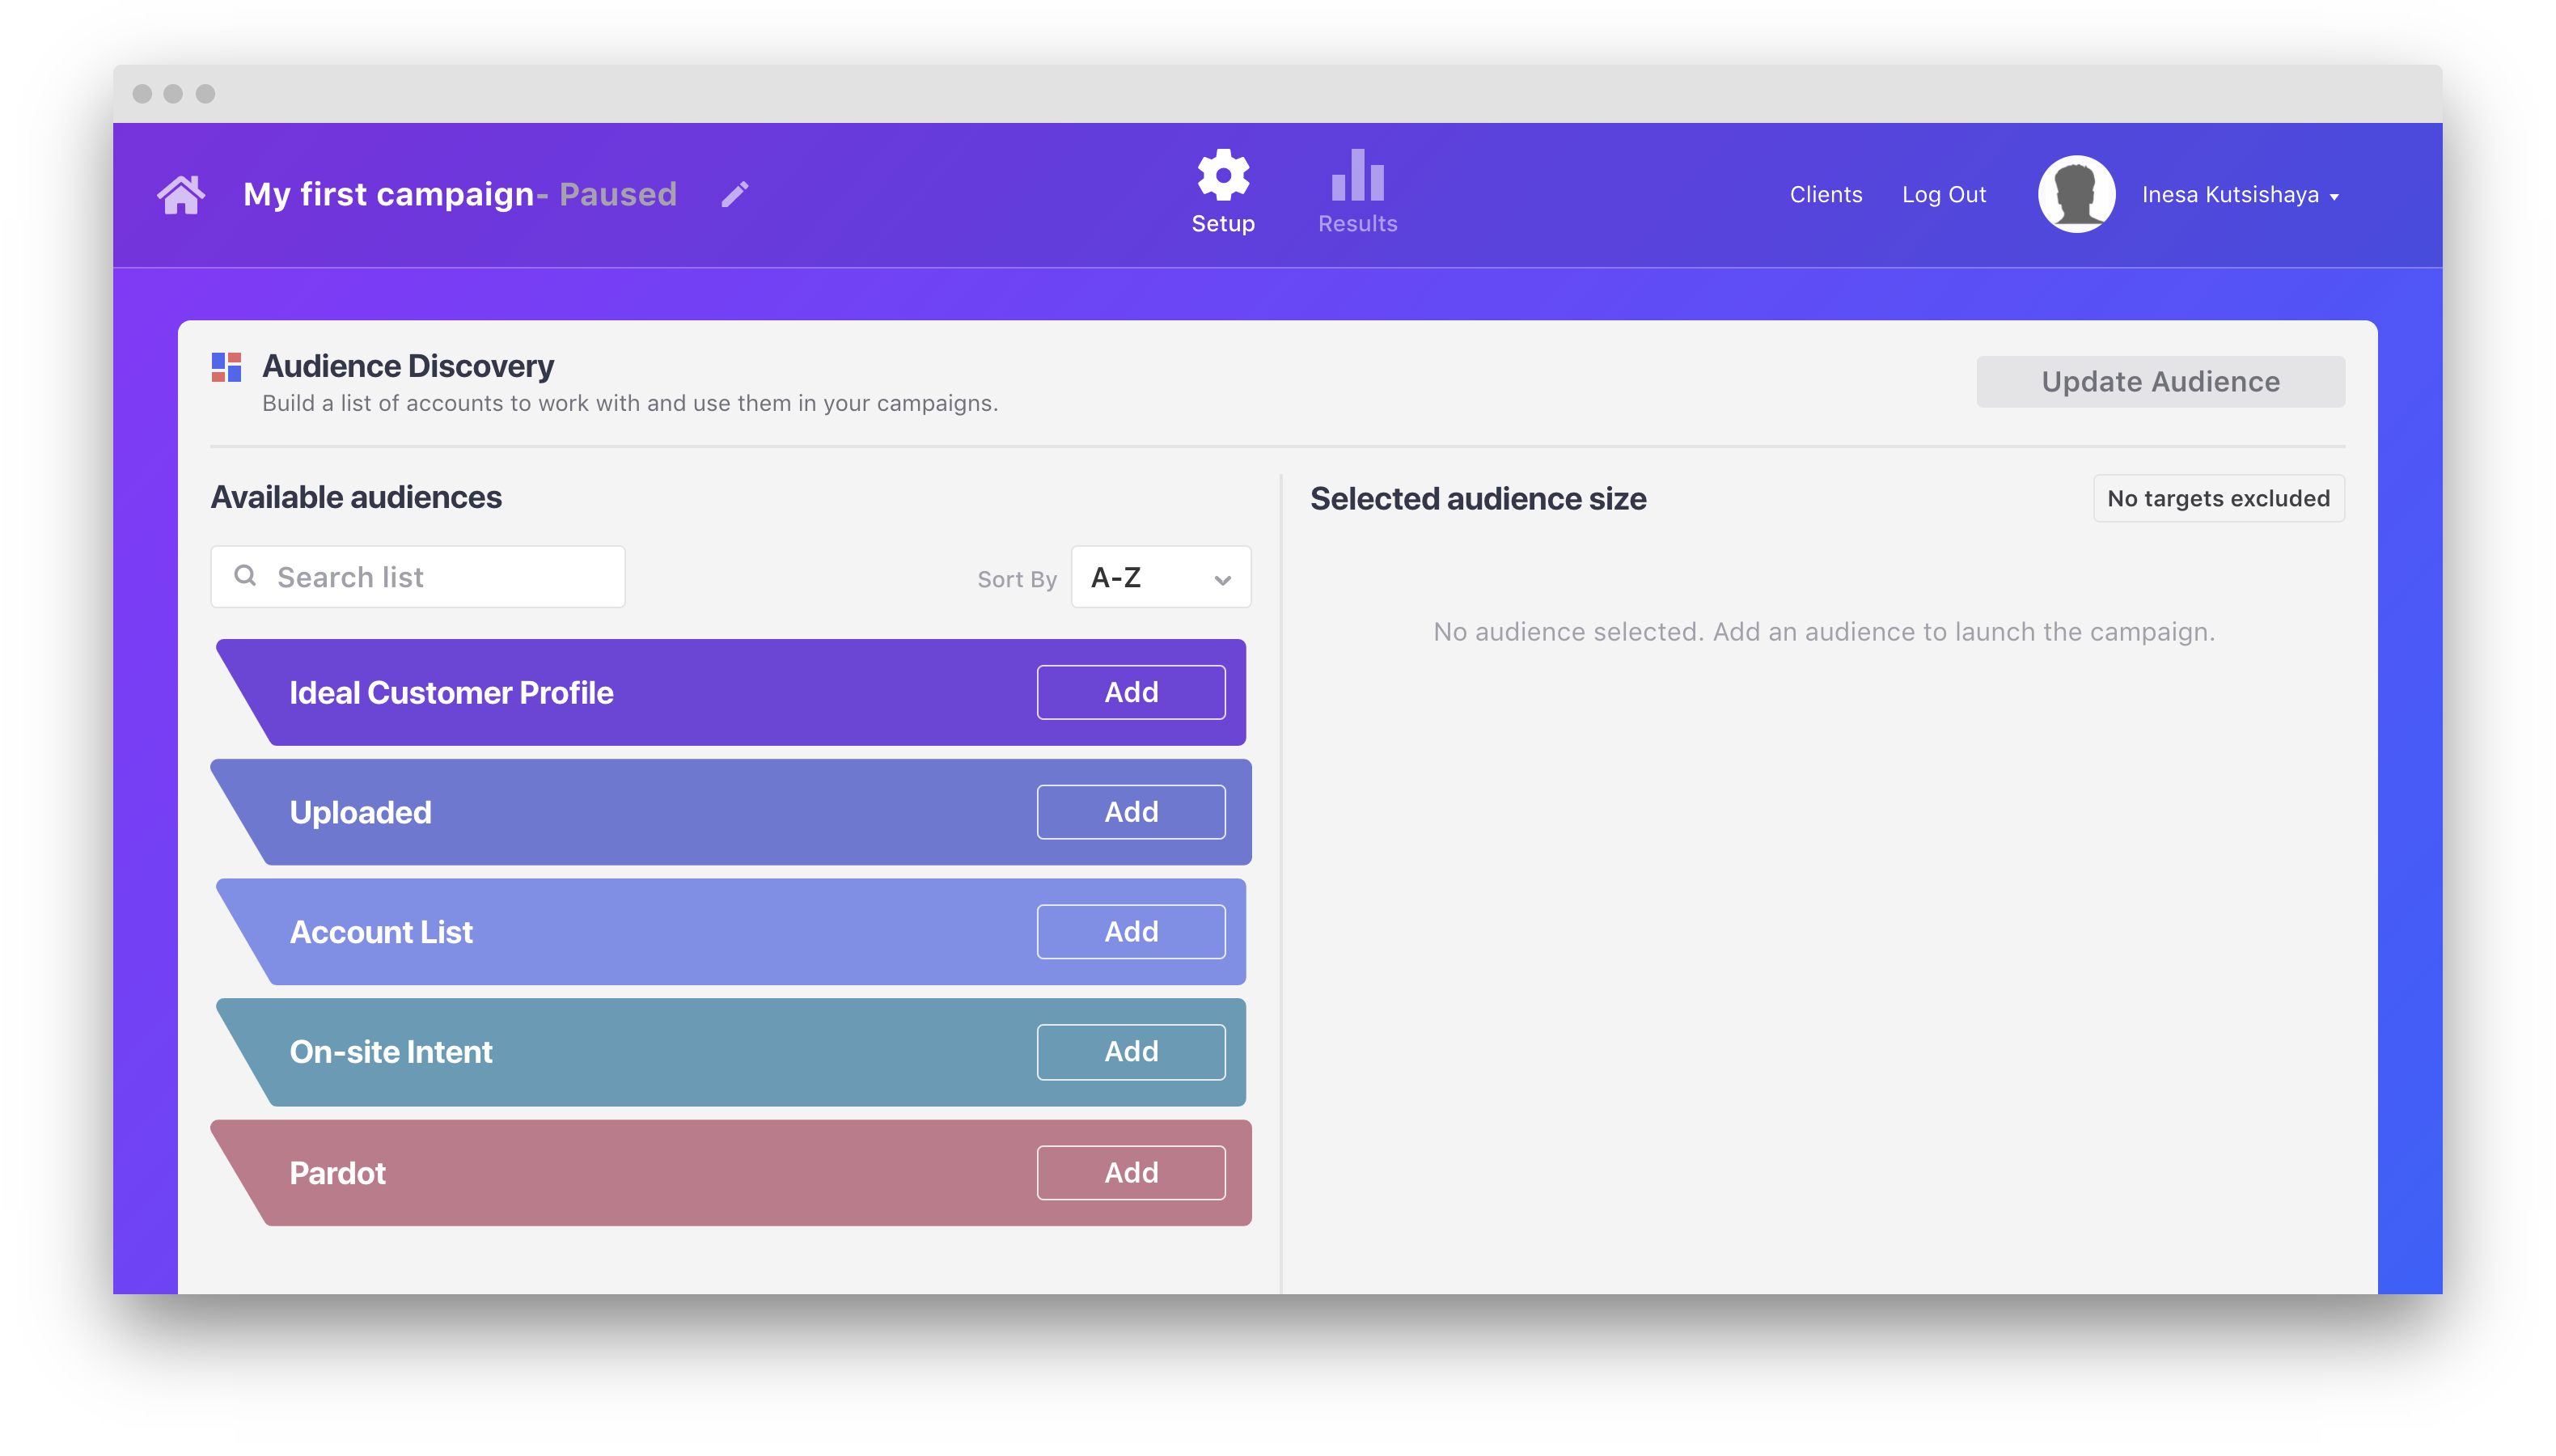Open the Results bar chart icon
2556x1456 pixels.
coord(1357,176)
